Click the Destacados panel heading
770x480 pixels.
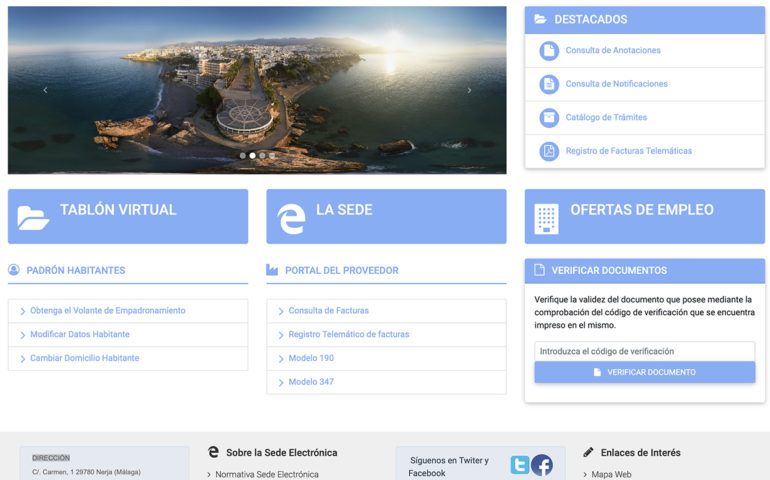click(591, 19)
